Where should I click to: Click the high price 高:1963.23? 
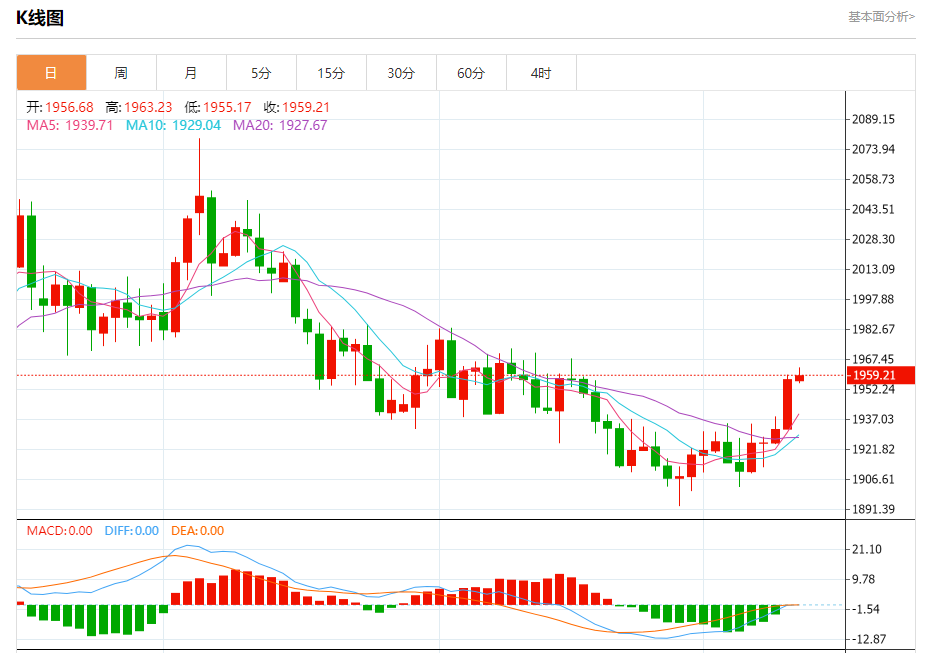tap(139, 107)
